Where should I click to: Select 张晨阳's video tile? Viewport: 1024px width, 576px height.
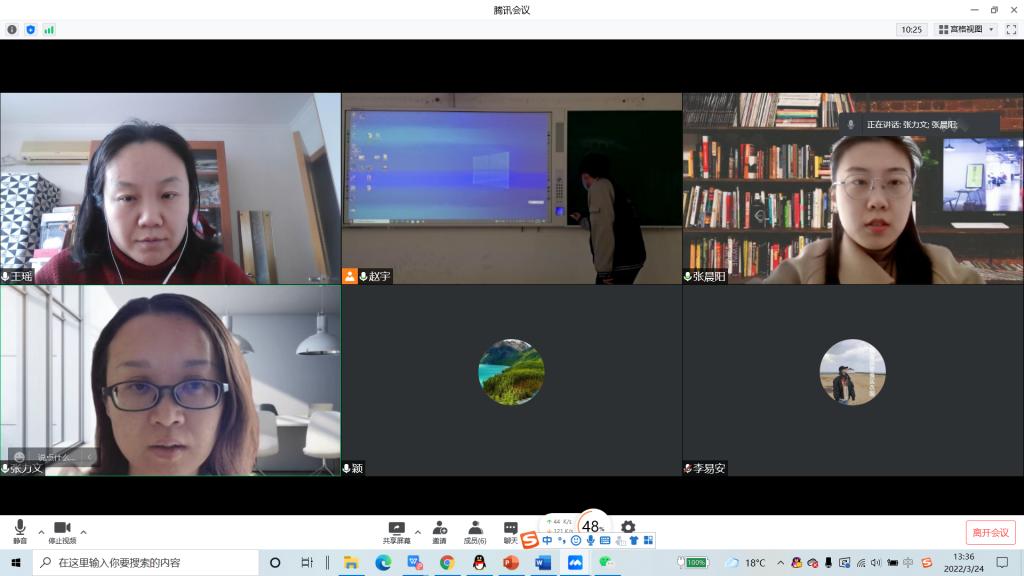[x=852, y=188]
